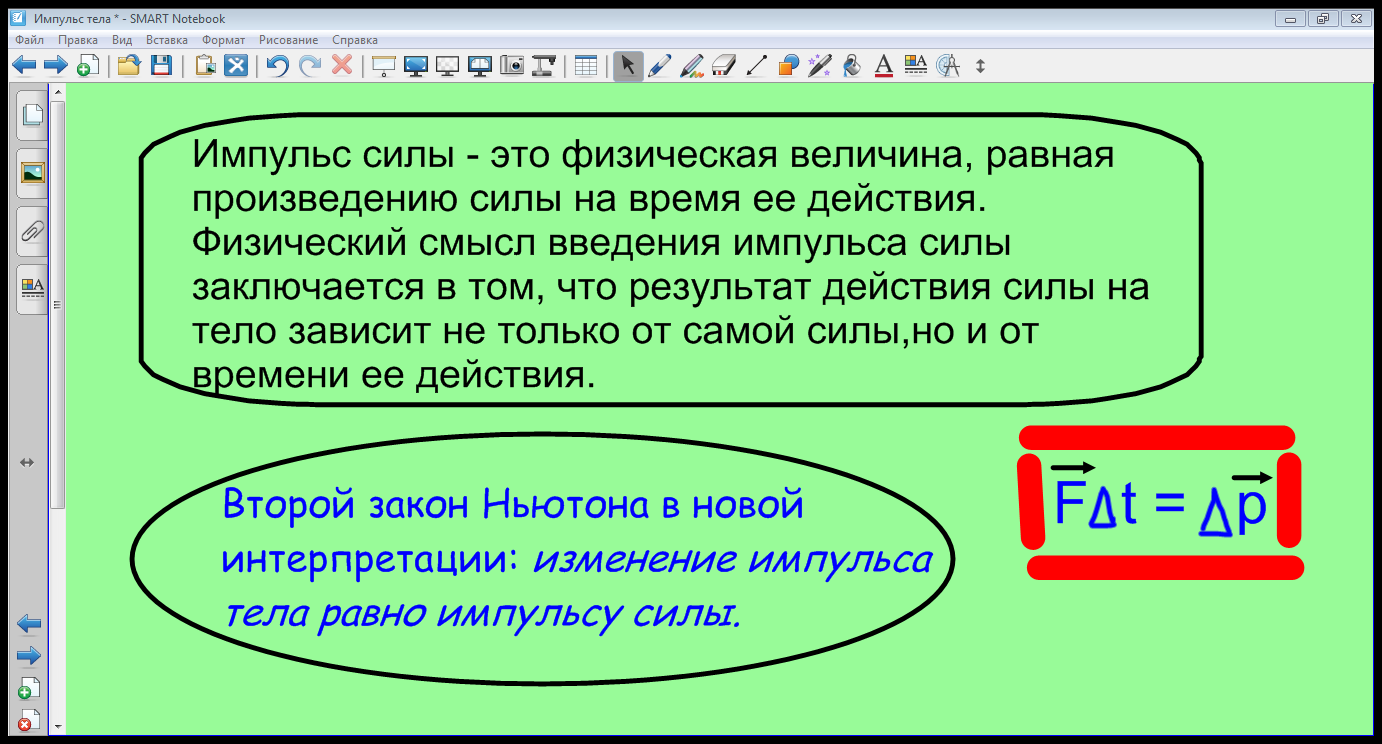
Task: Enable transparent background mode icon
Action: pyautogui.click(x=448, y=66)
